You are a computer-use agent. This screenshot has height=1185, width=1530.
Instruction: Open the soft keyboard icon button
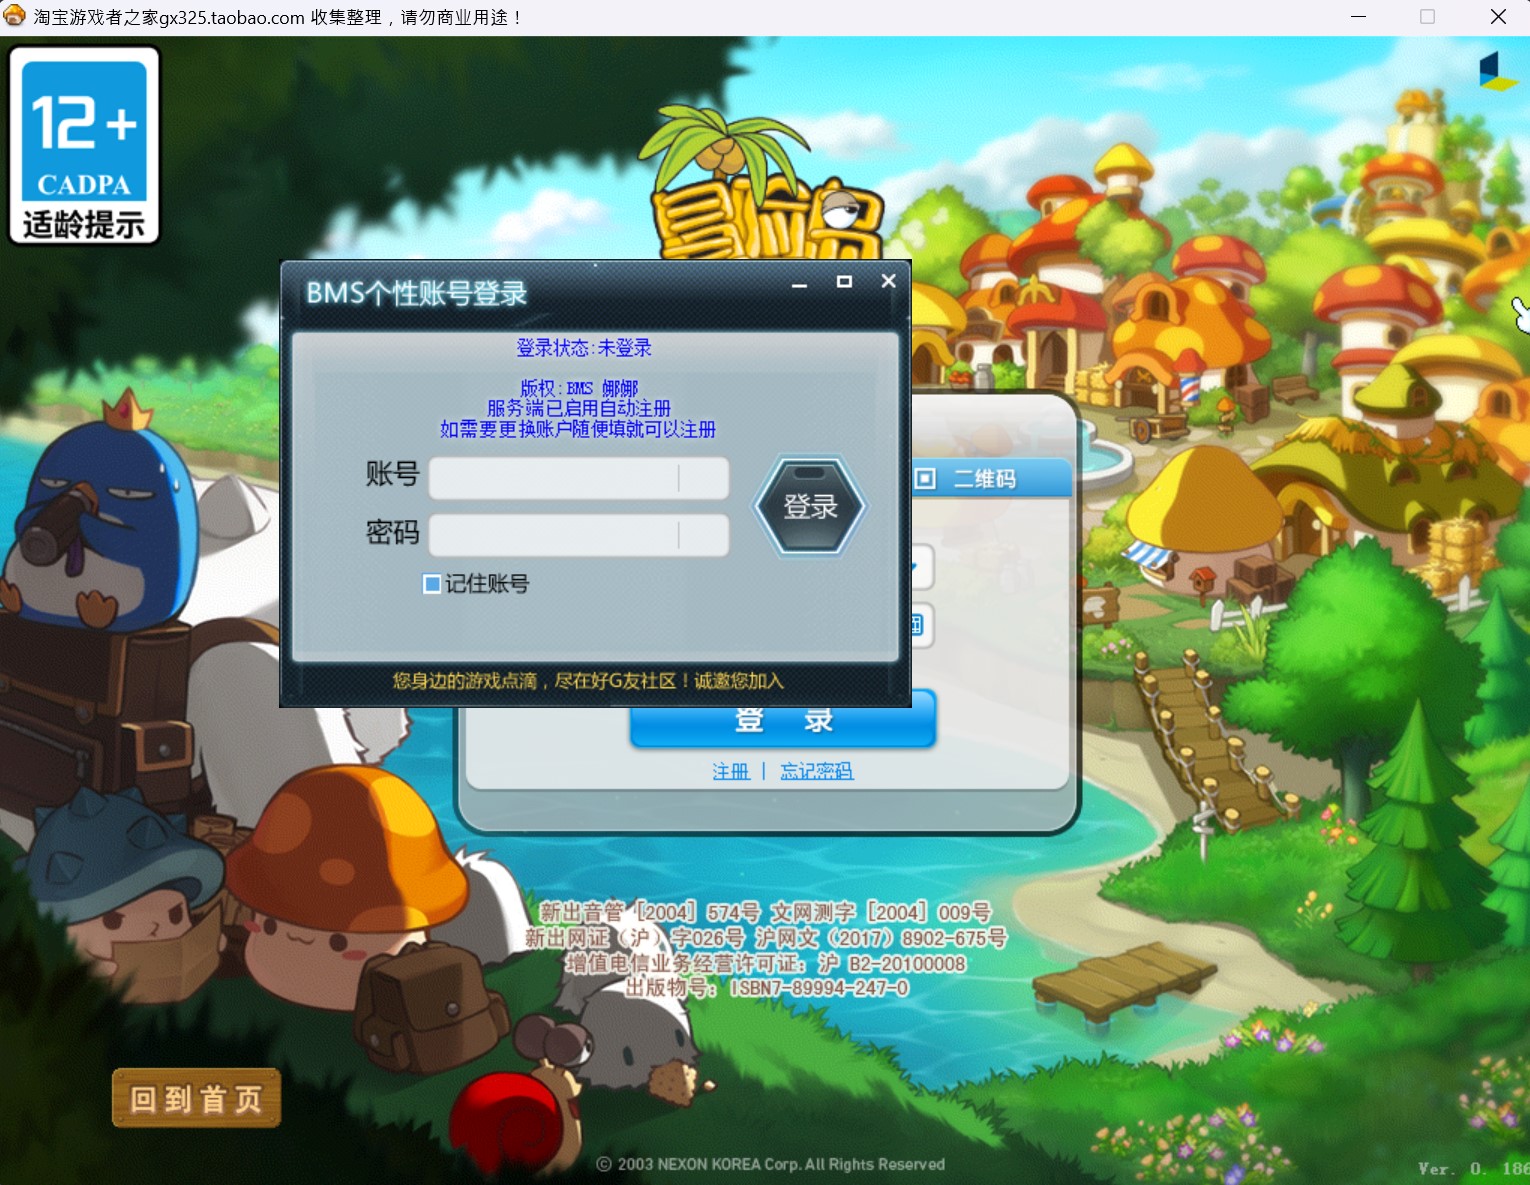pos(921,625)
